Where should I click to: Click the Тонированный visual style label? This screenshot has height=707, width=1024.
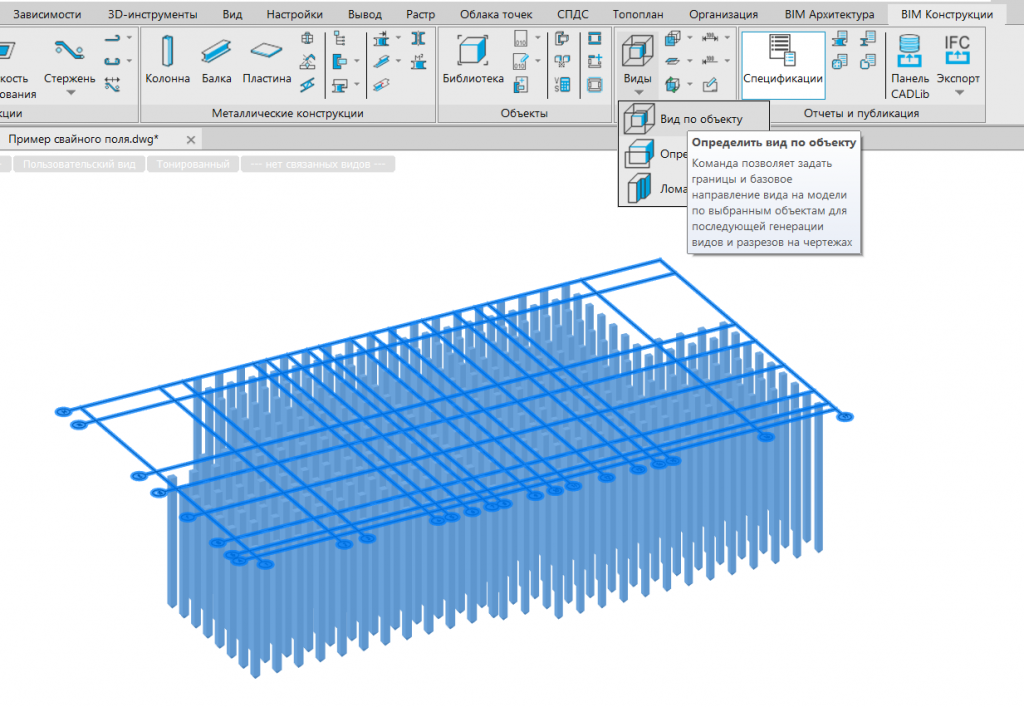193,164
